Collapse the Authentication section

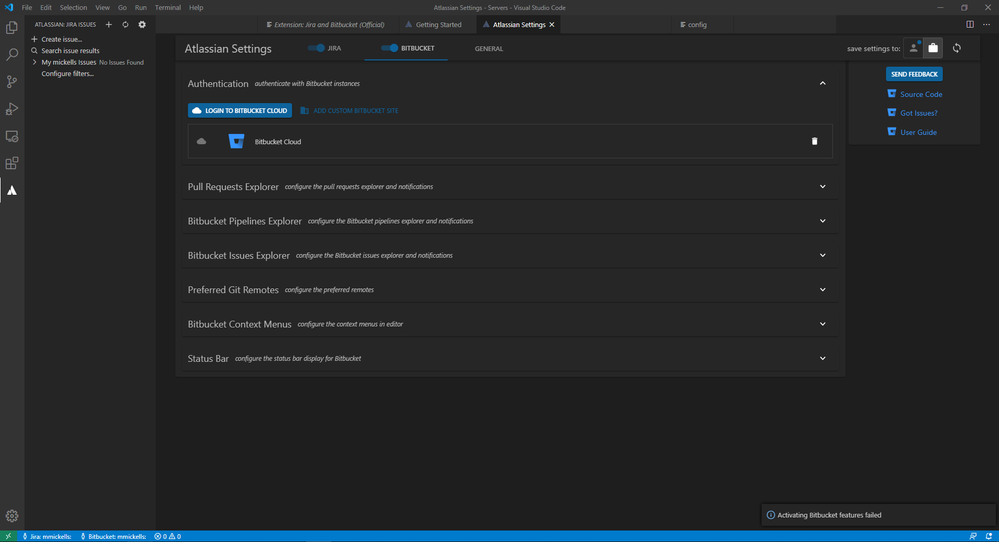(823, 83)
